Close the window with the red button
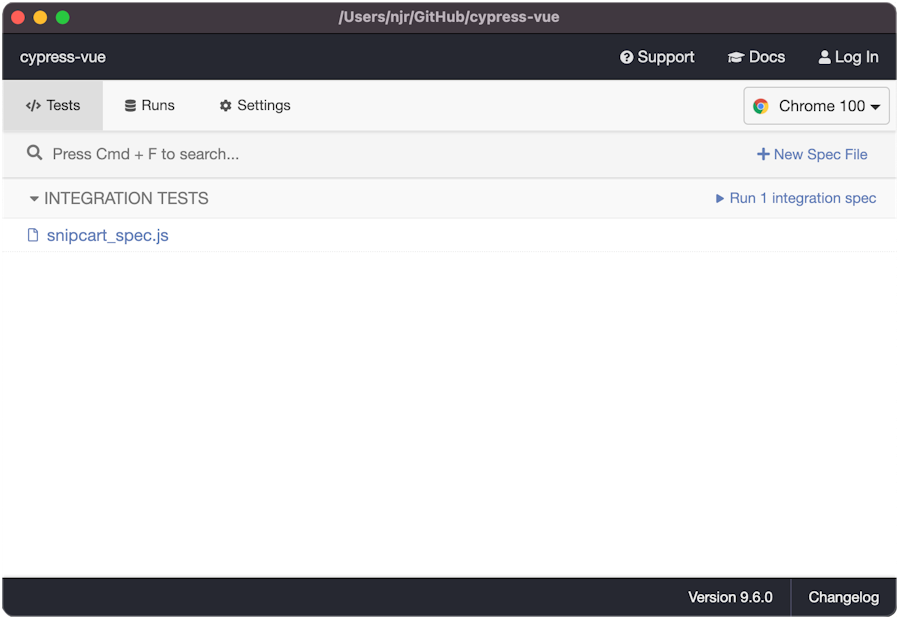The height and width of the screenshot is (620, 900). tap(18, 17)
